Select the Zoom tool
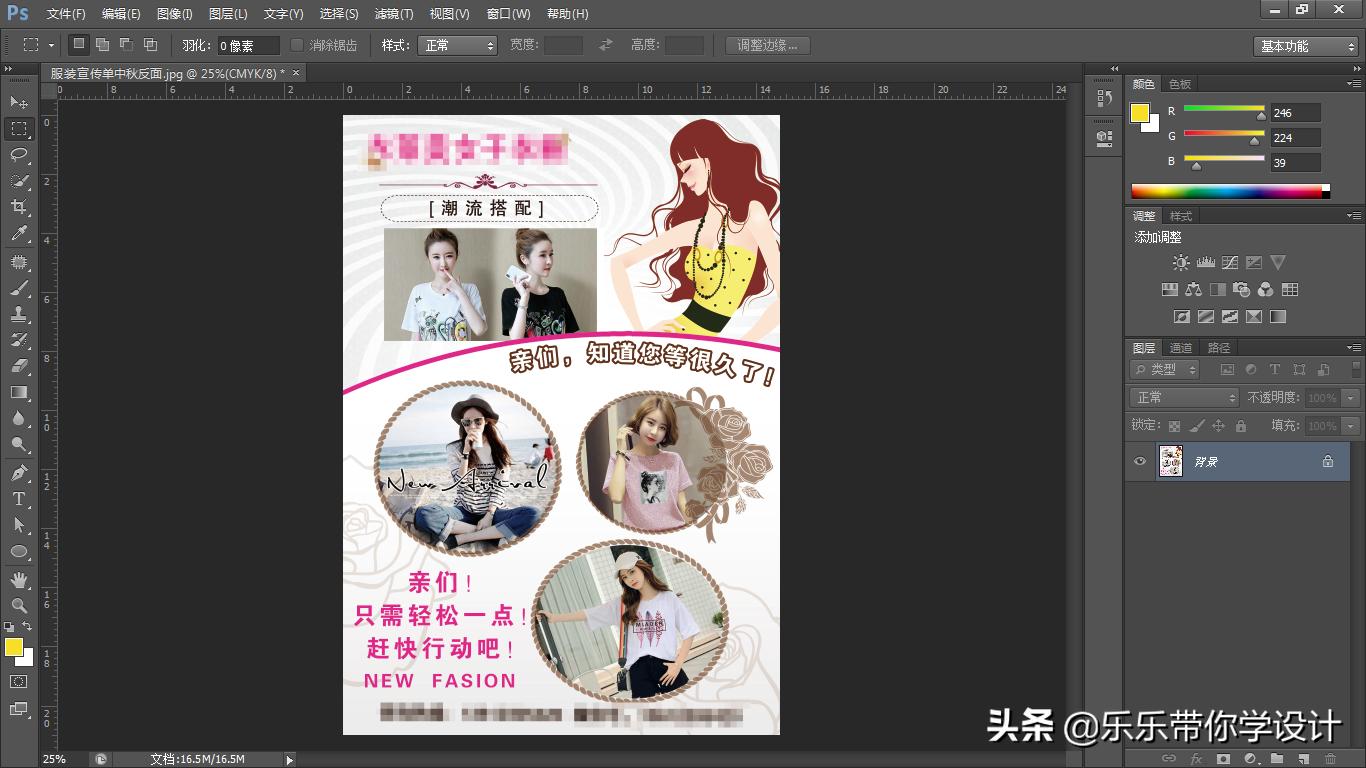 [18, 604]
